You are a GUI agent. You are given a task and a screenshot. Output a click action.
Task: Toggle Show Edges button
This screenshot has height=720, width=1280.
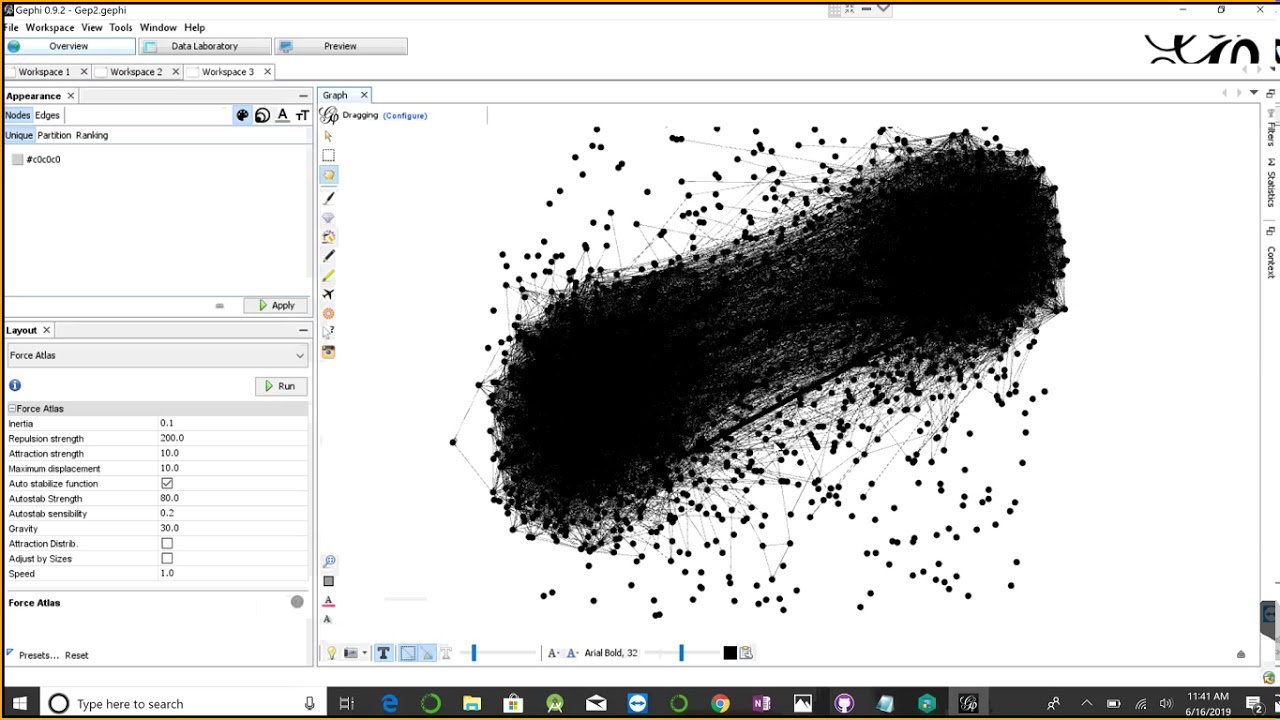pyautogui.click(x=408, y=653)
